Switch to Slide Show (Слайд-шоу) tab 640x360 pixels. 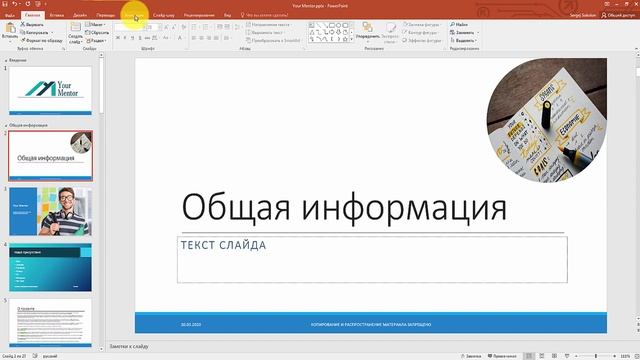[163, 15]
